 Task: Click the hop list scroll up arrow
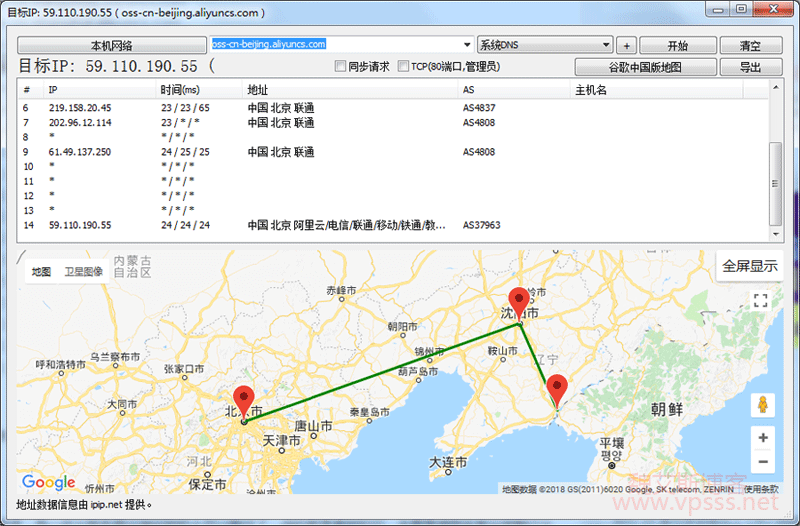tap(776, 87)
